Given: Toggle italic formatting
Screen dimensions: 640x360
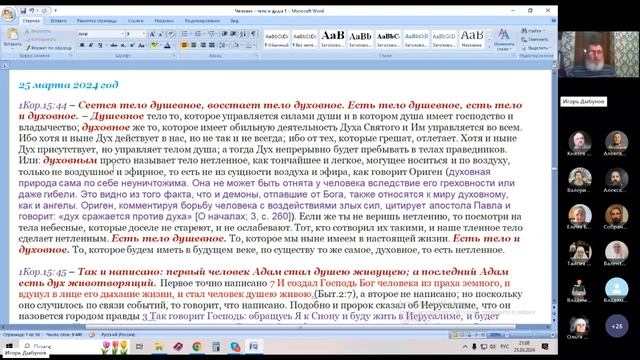Looking at the screenshot, I should coord(91,45).
